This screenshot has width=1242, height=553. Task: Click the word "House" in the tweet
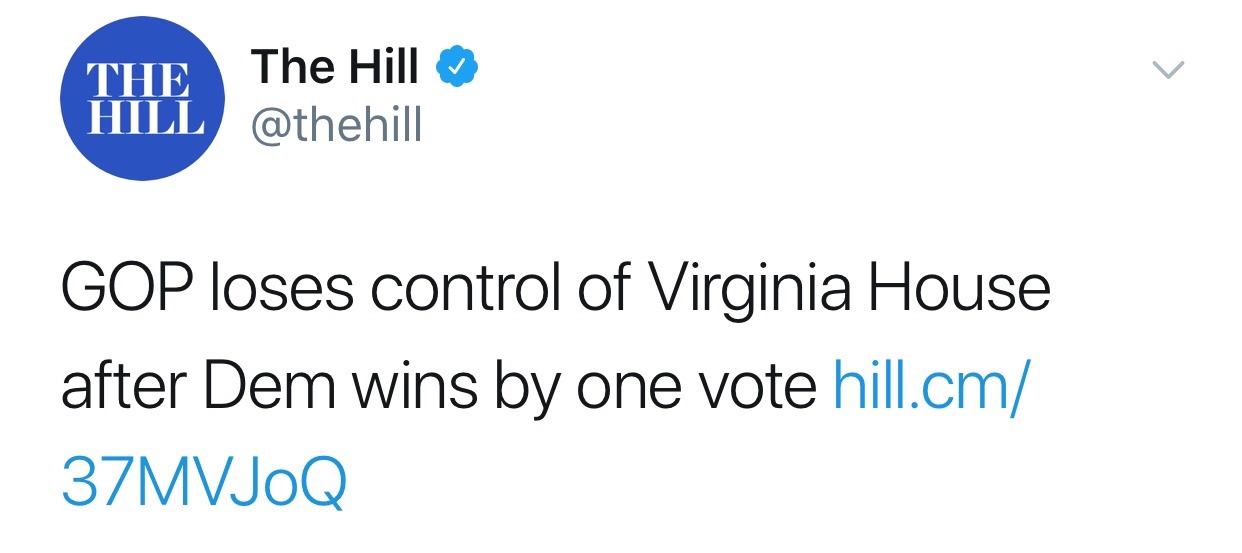[959, 289]
